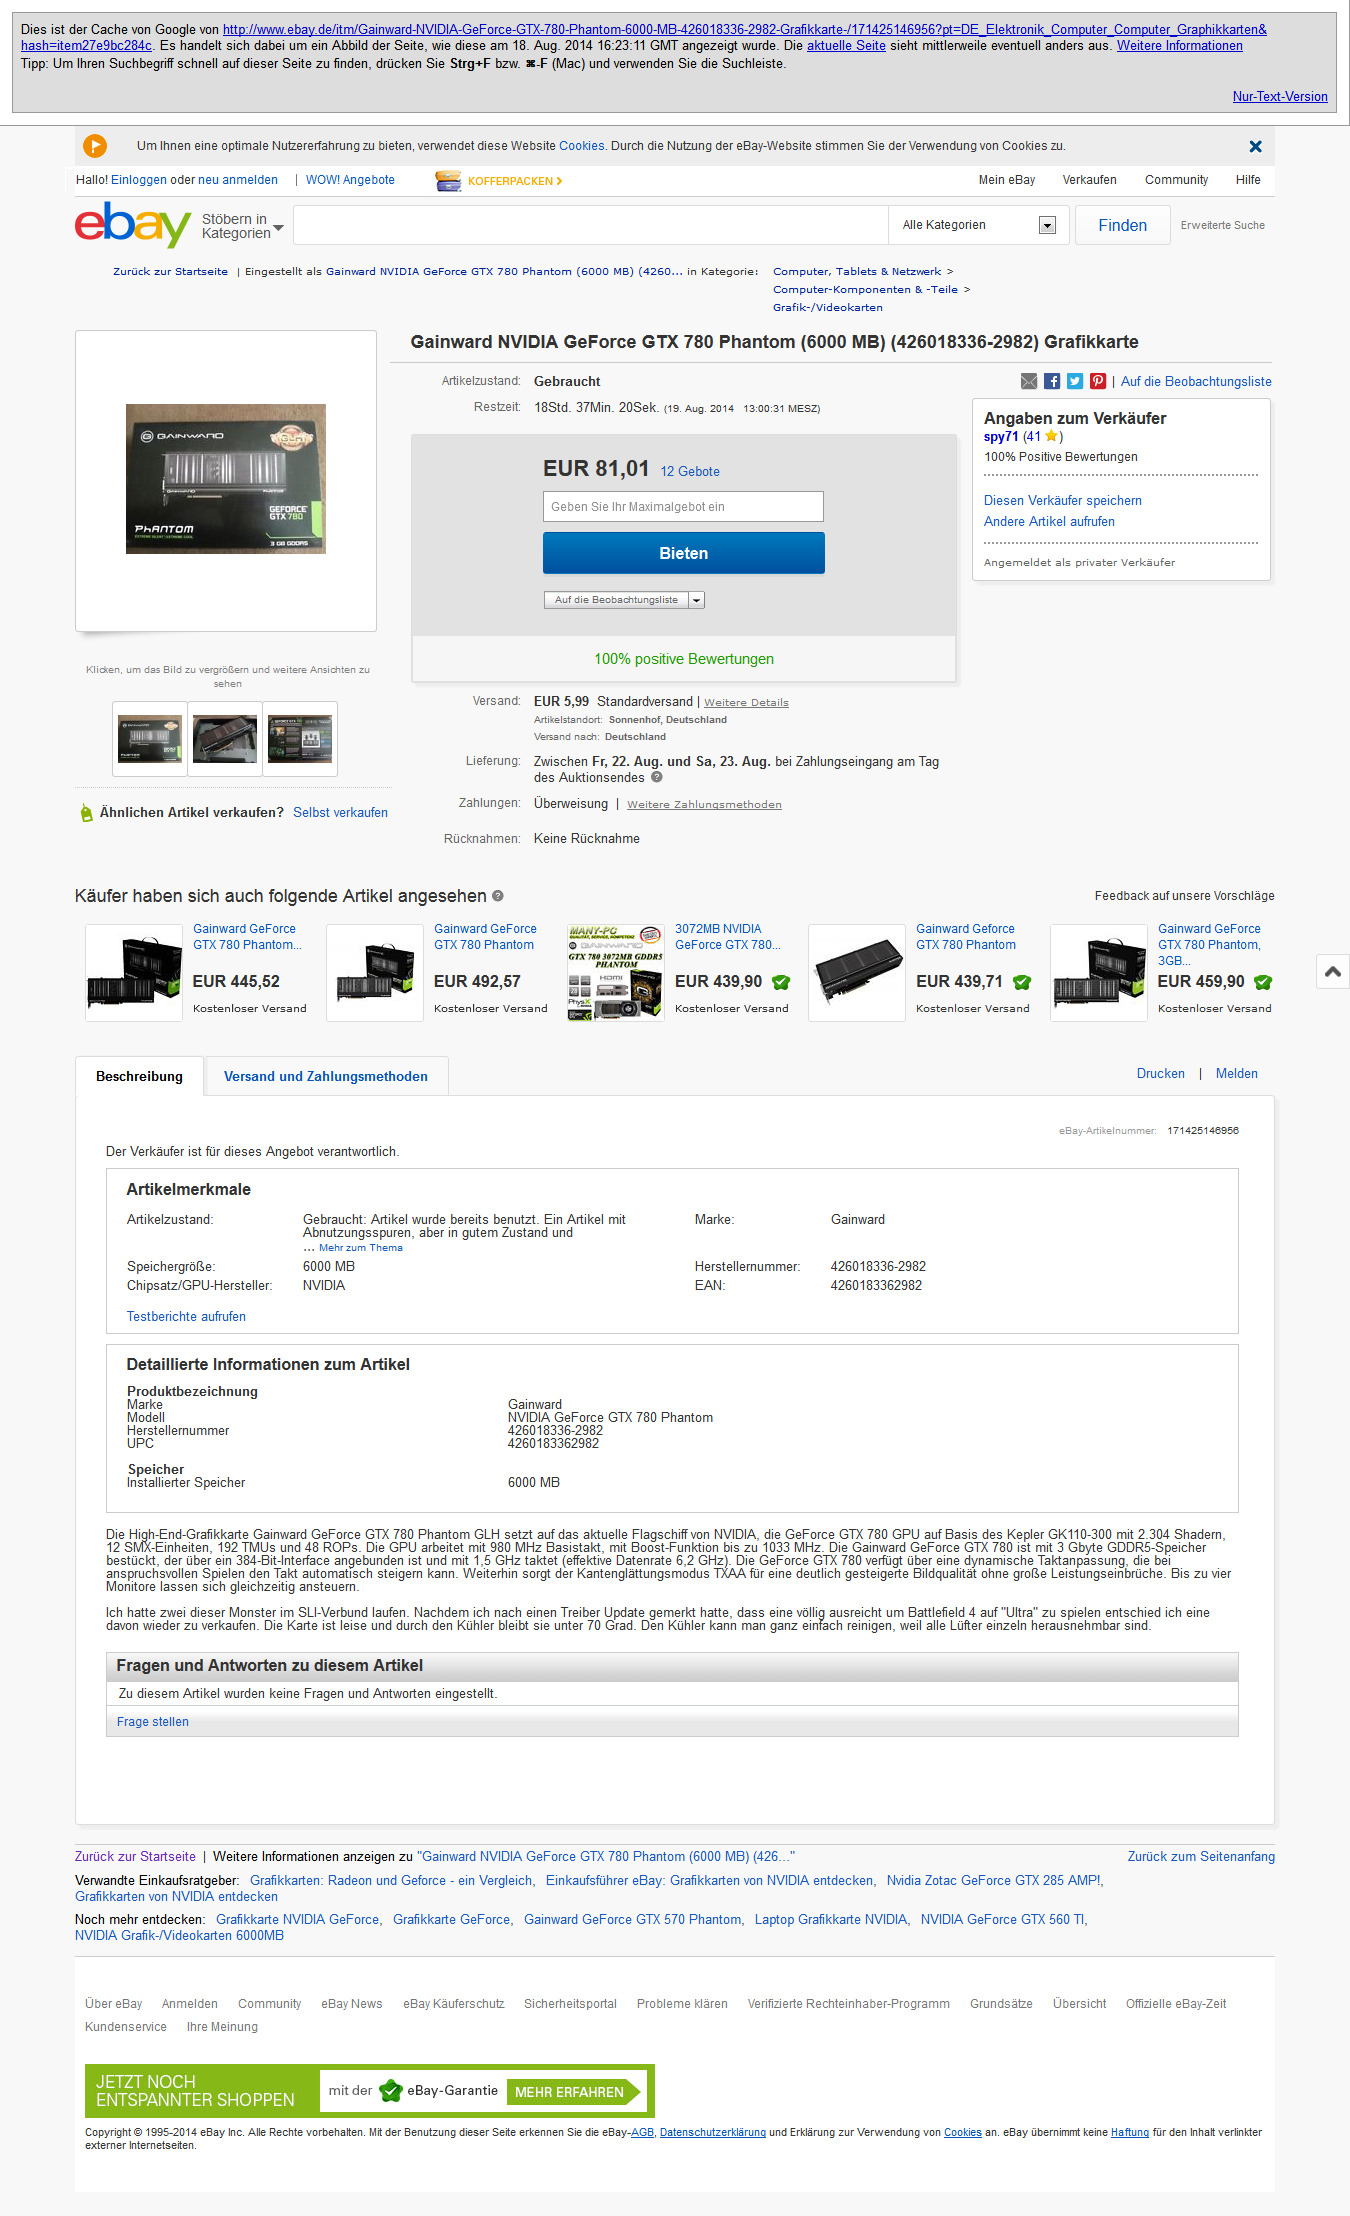This screenshot has width=1350, height=2216.
Task: Click 'Testberichte aufrufen' link
Action: 186,1317
